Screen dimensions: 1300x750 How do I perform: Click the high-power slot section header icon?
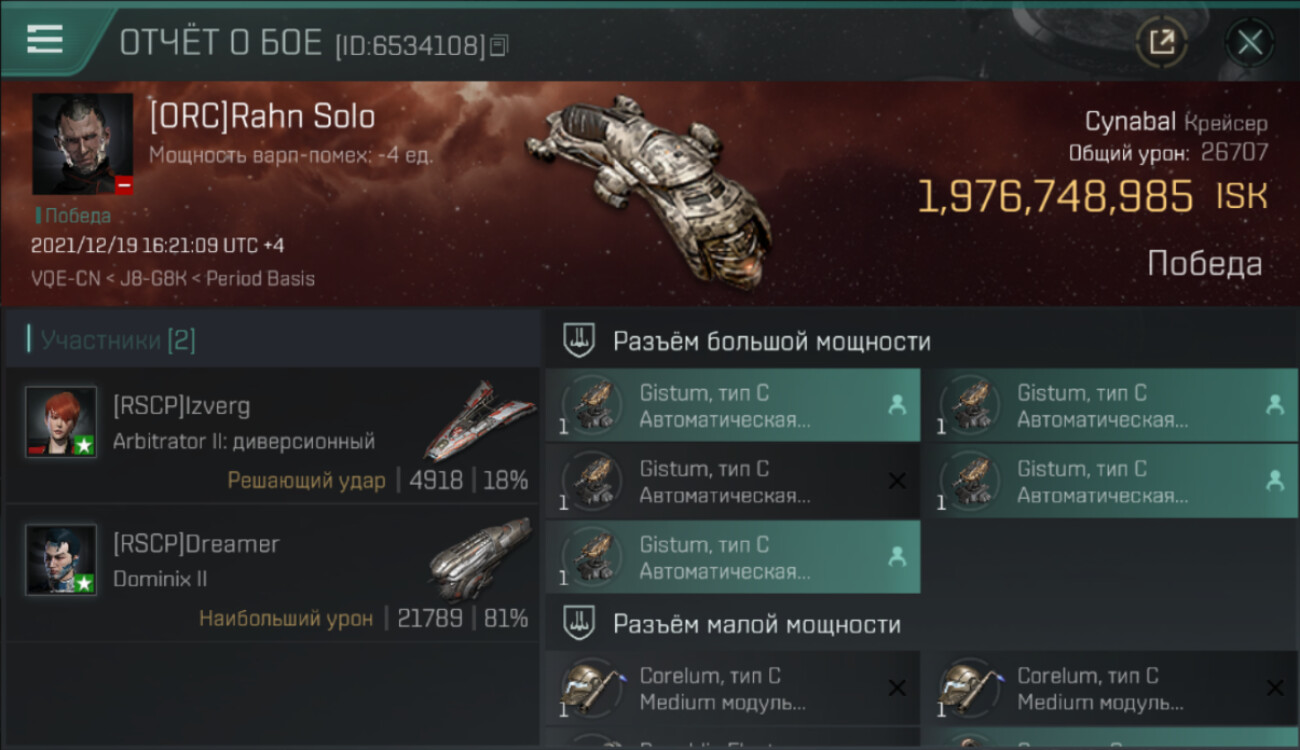pos(579,340)
